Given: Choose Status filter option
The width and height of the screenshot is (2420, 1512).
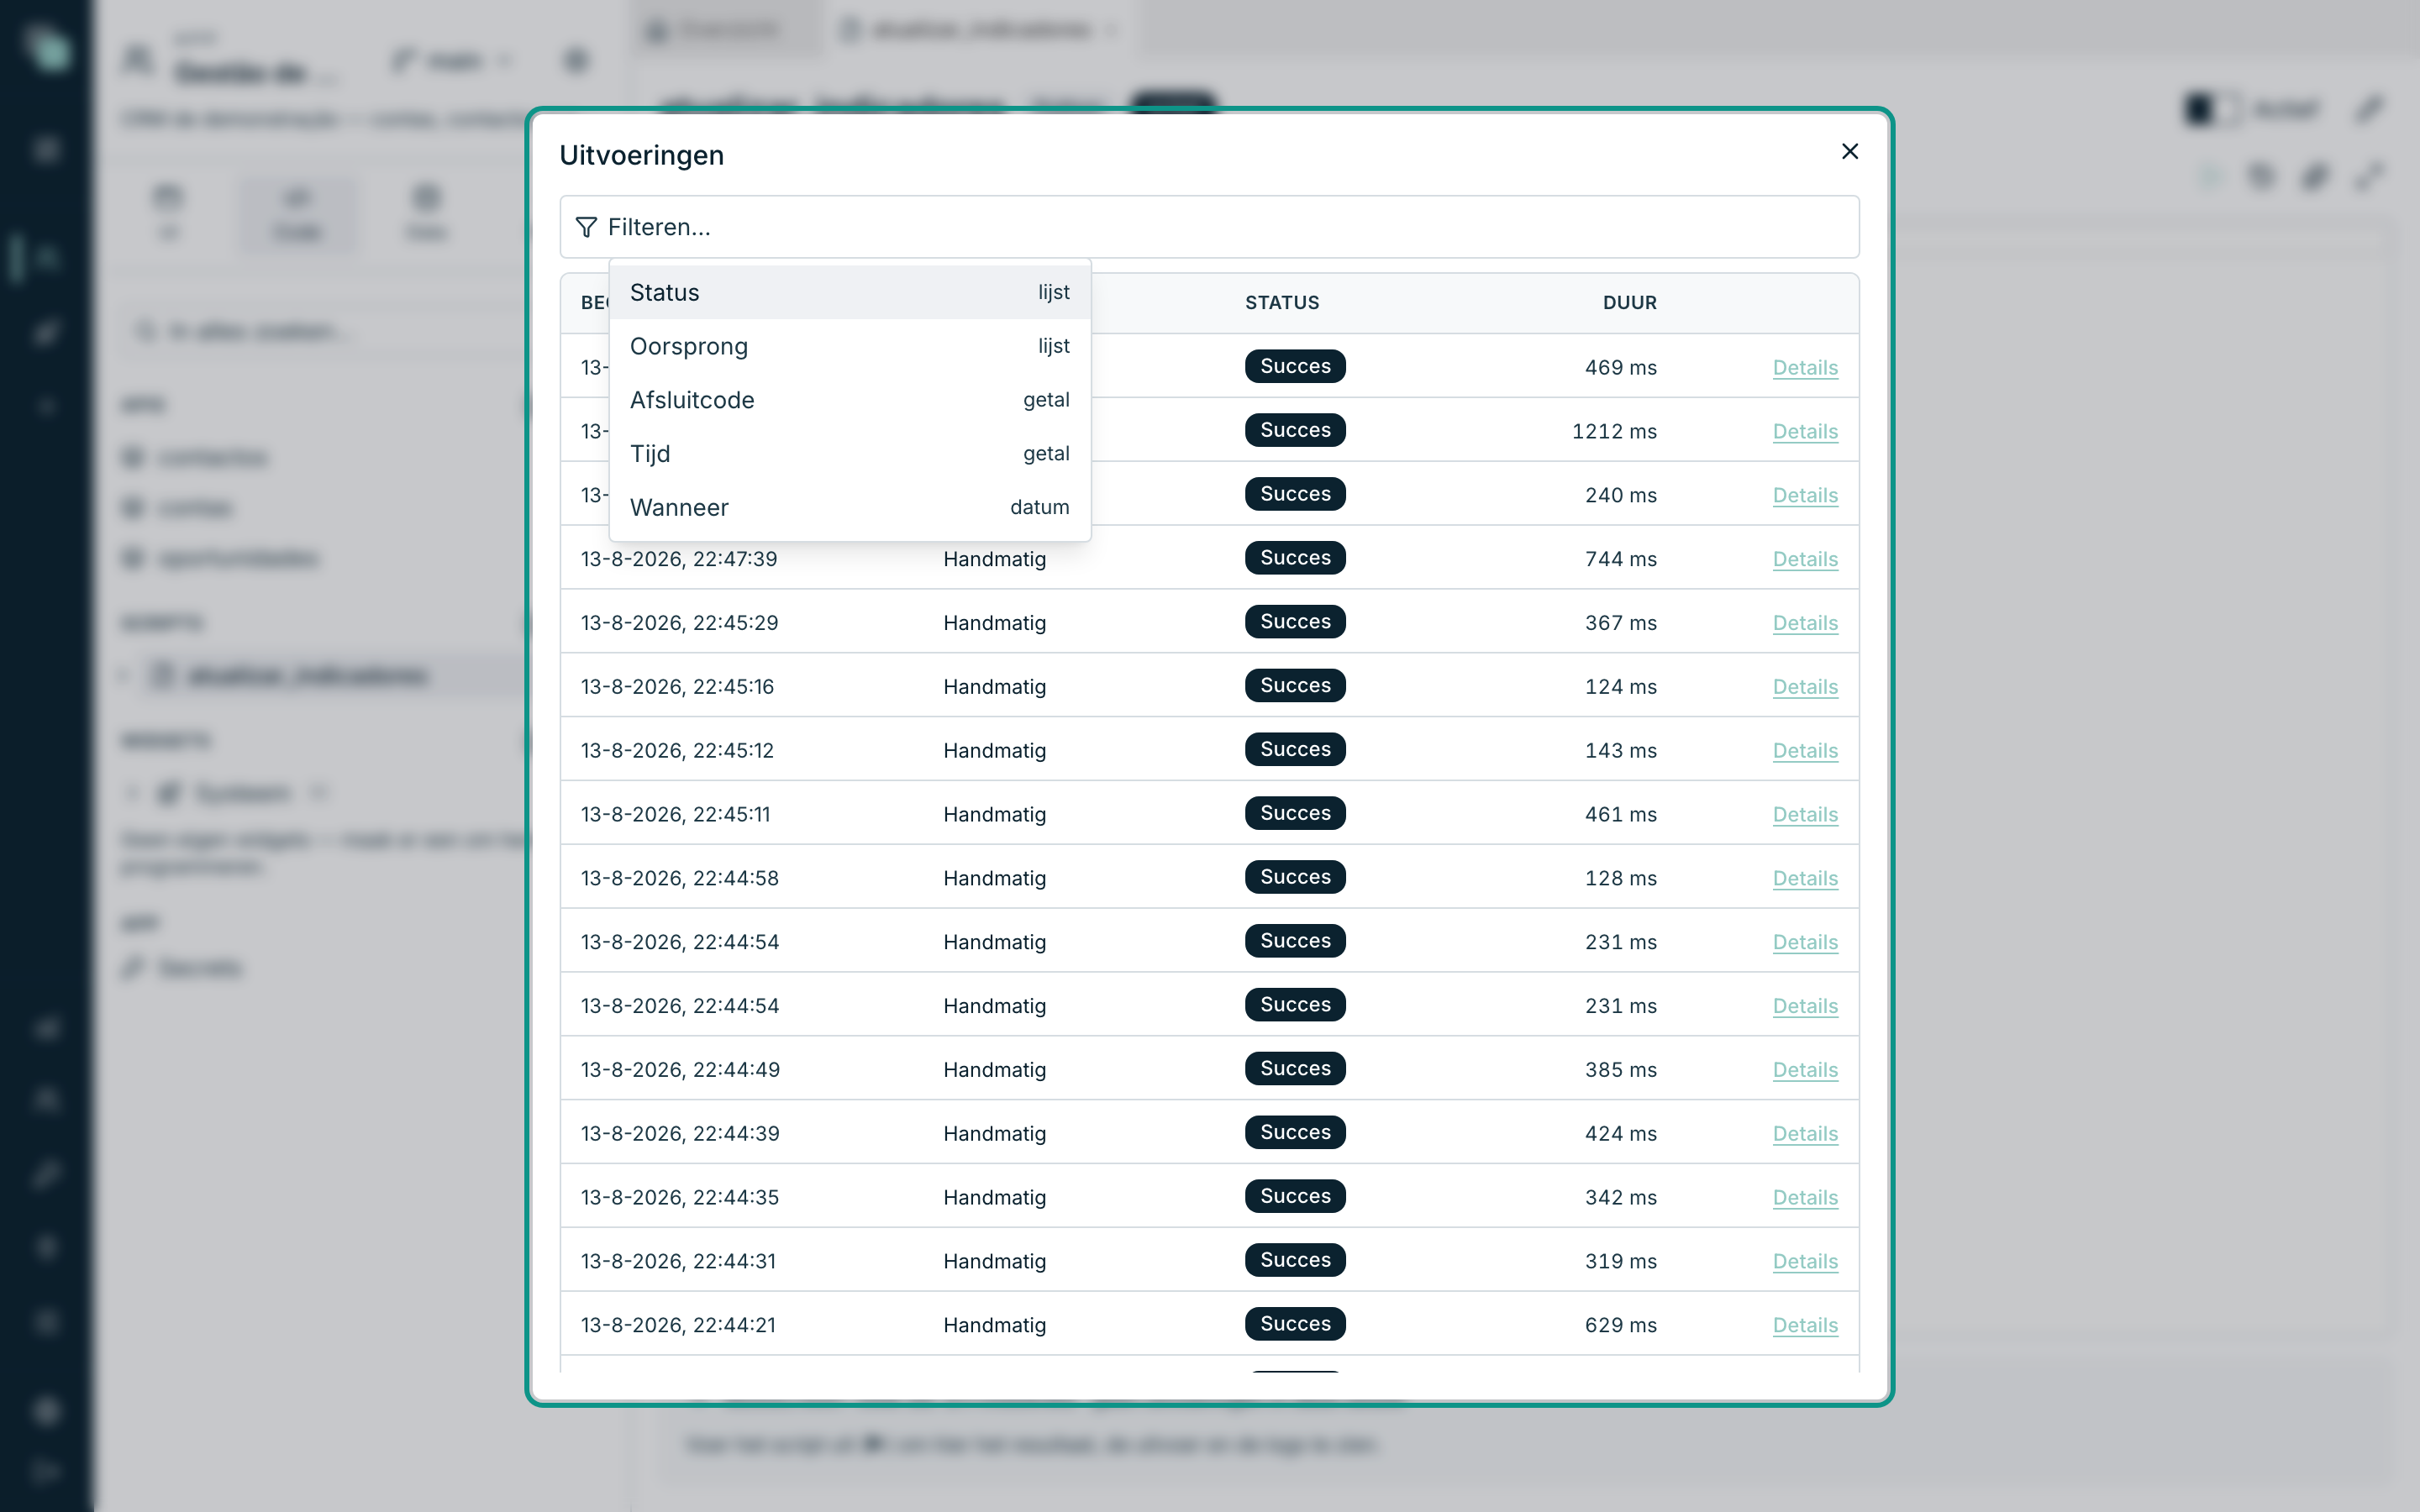Looking at the screenshot, I should click(849, 292).
